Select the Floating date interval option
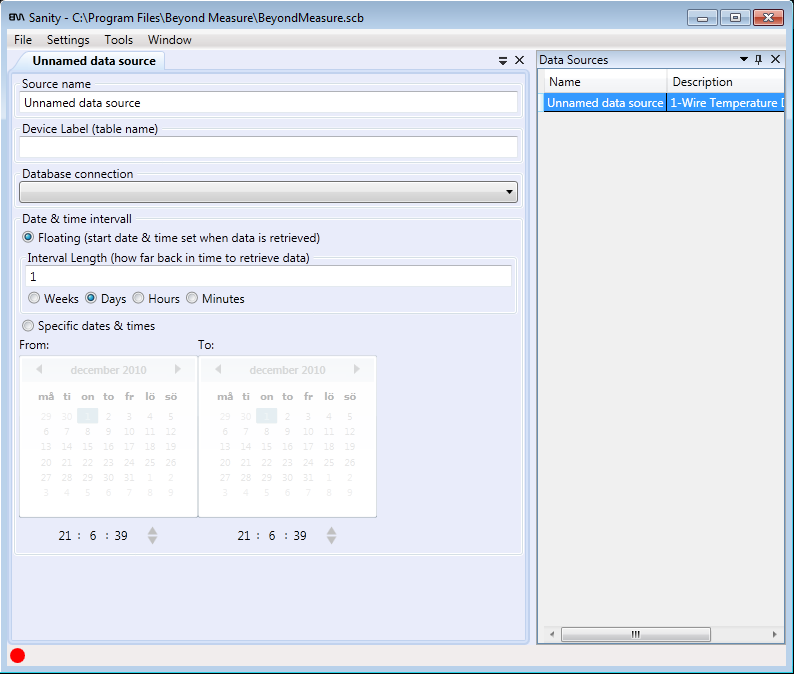 pyautogui.click(x=28, y=238)
